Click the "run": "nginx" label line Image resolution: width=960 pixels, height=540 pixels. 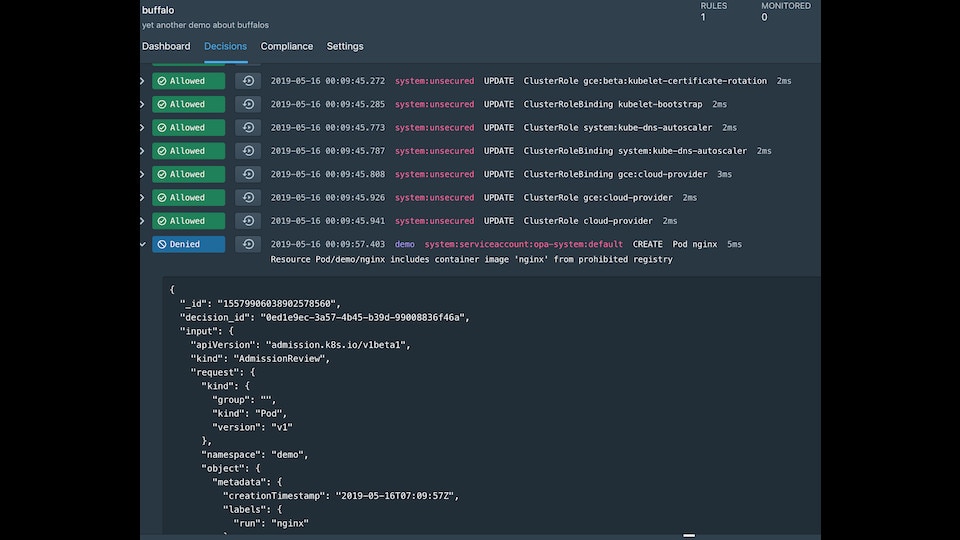coord(271,523)
